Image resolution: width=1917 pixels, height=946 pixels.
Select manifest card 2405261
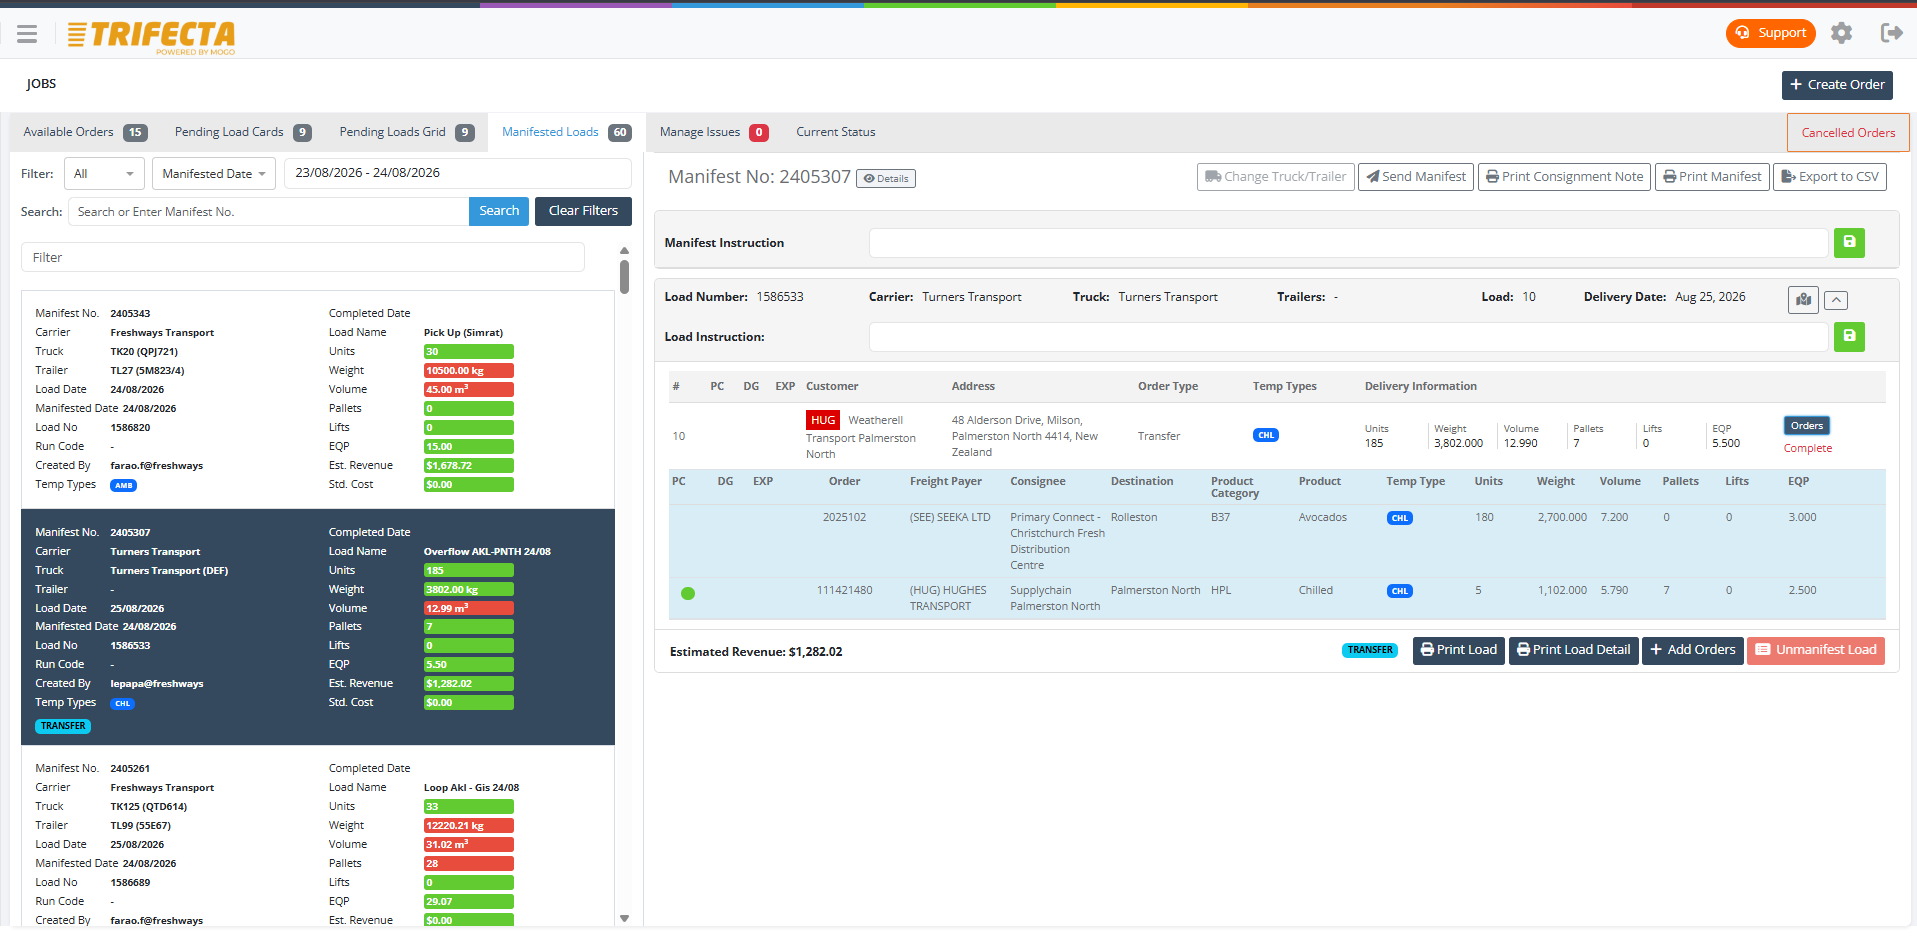pyautogui.click(x=318, y=838)
